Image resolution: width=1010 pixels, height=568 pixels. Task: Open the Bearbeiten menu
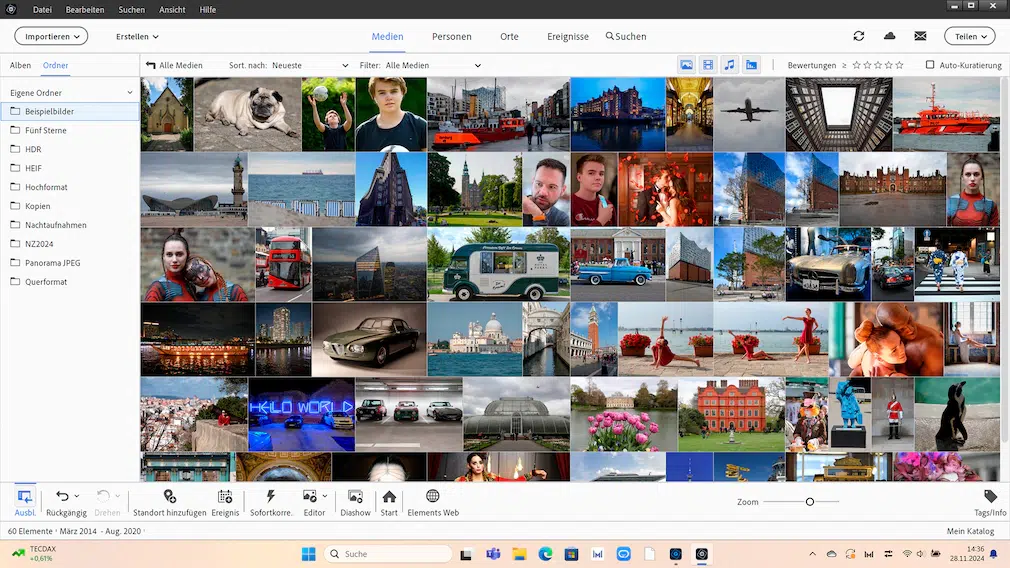tap(85, 9)
